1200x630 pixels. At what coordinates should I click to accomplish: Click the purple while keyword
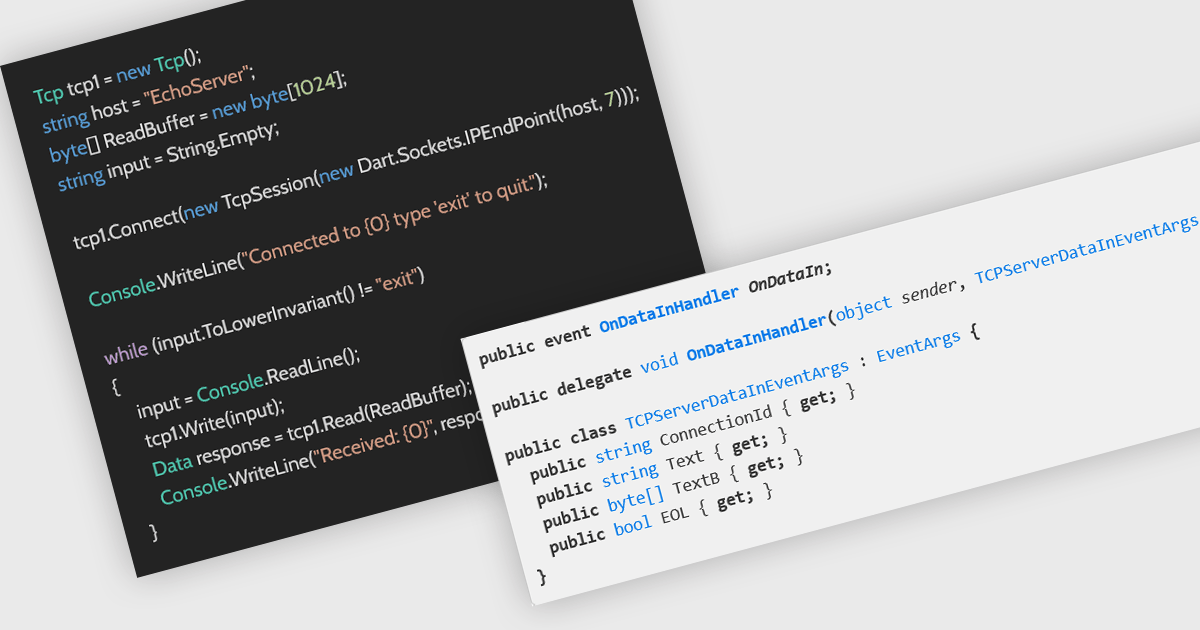[x=126, y=353]
